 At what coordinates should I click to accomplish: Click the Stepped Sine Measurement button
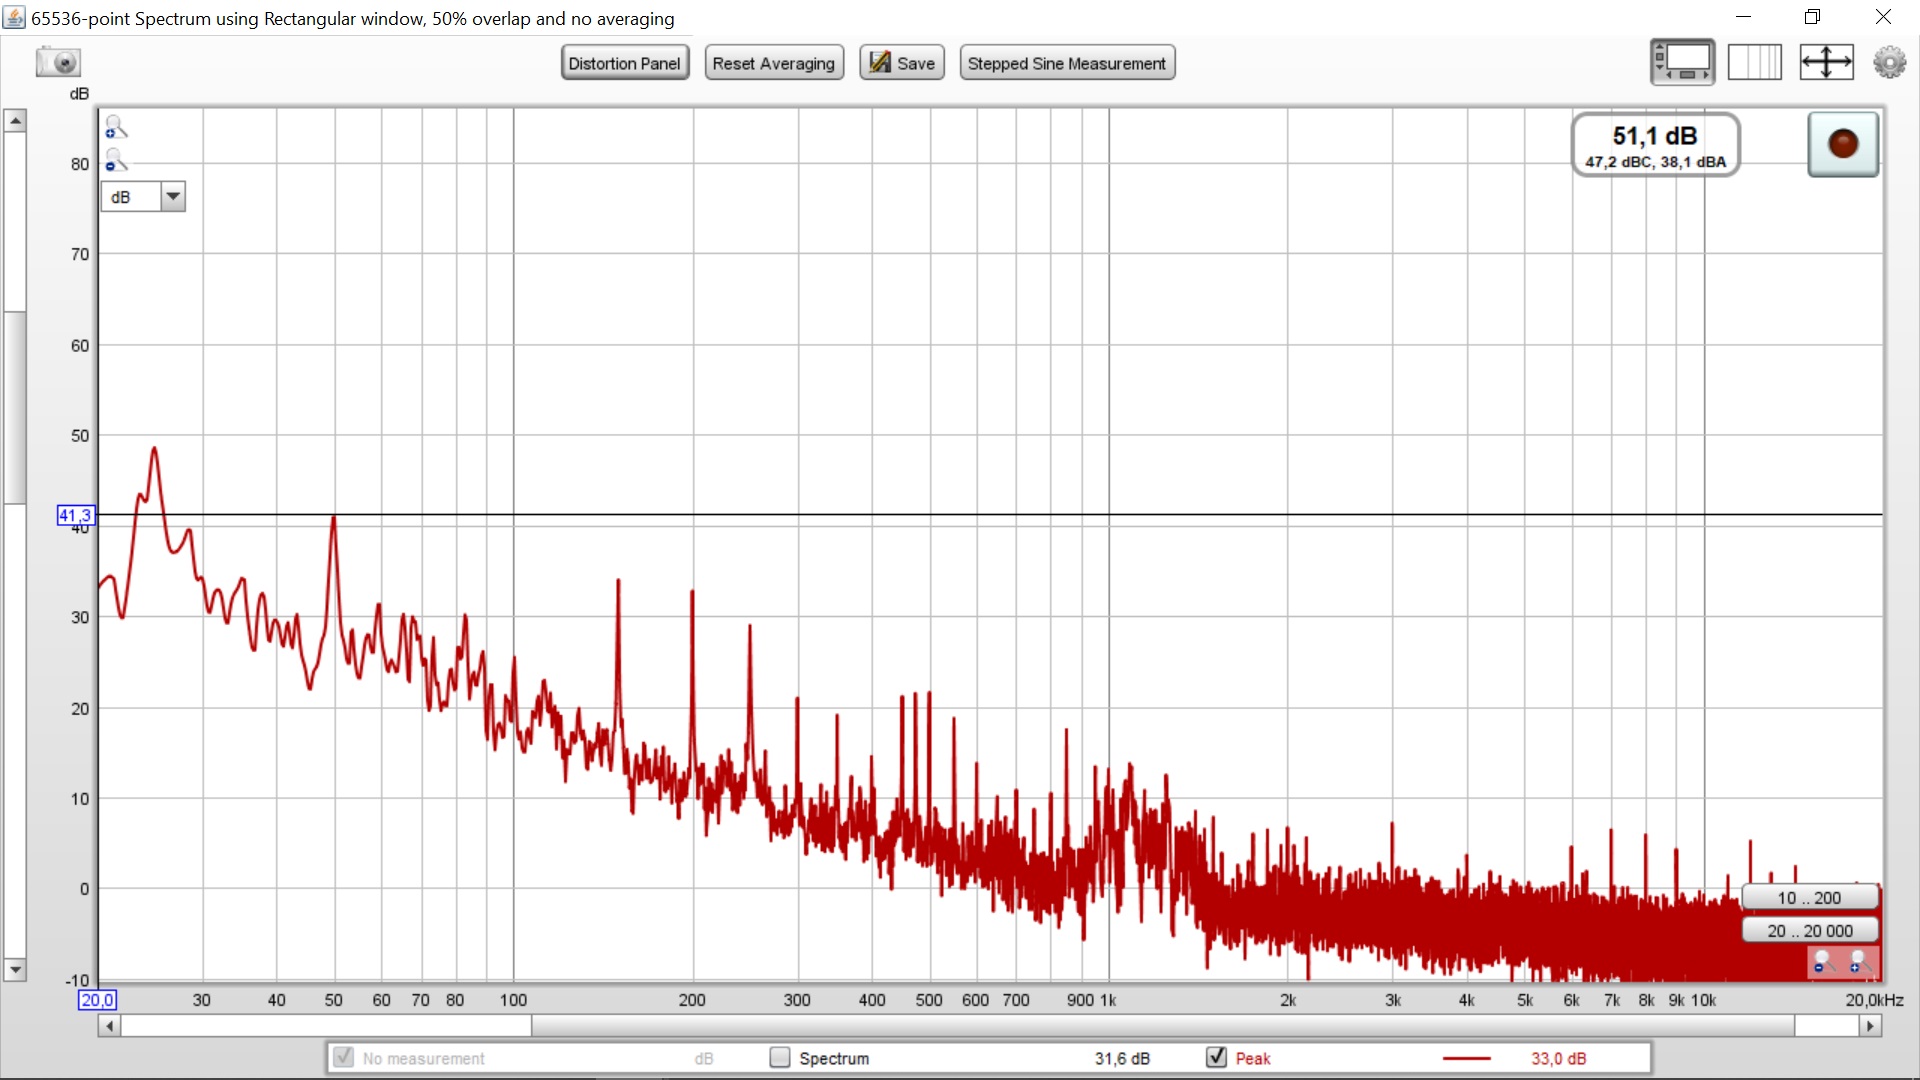pyautogui.click(x=1066, y=63)
